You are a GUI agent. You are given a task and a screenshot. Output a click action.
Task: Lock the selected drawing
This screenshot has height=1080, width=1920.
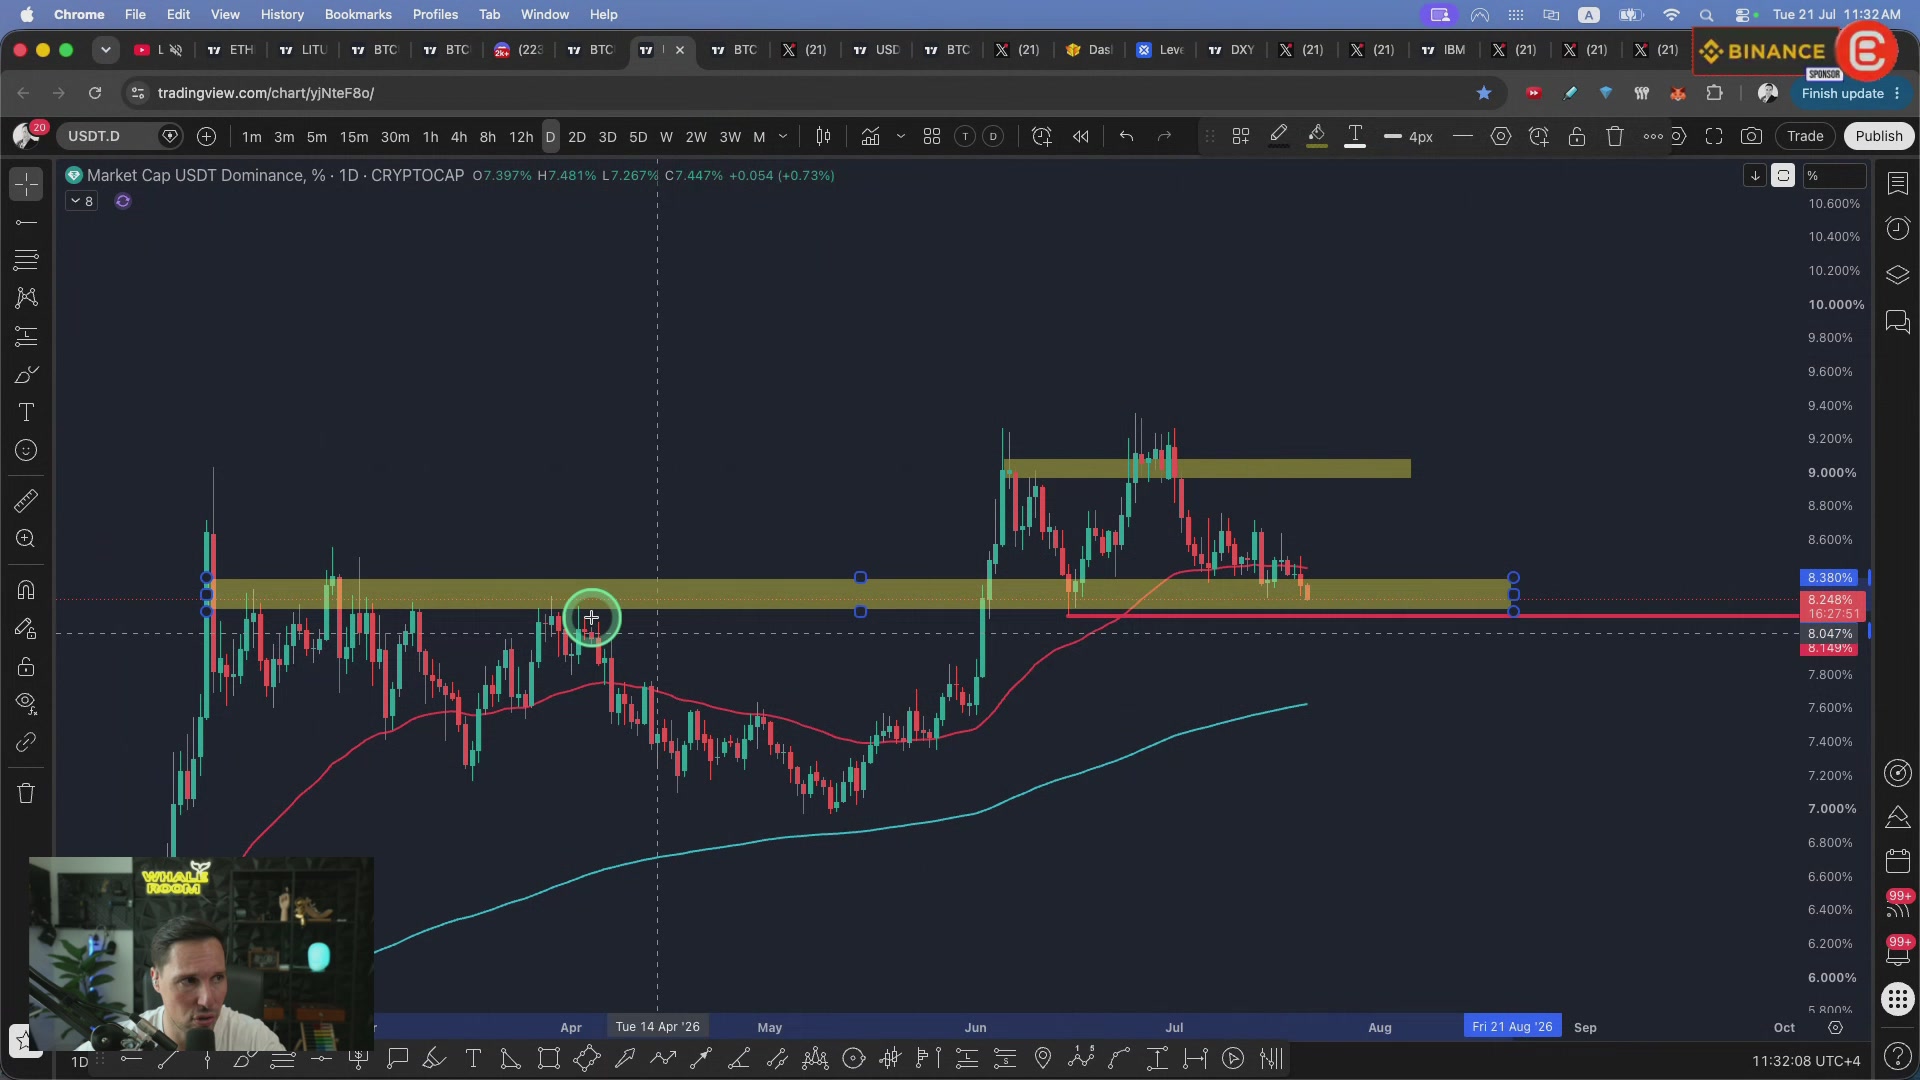pos(1577,137)
